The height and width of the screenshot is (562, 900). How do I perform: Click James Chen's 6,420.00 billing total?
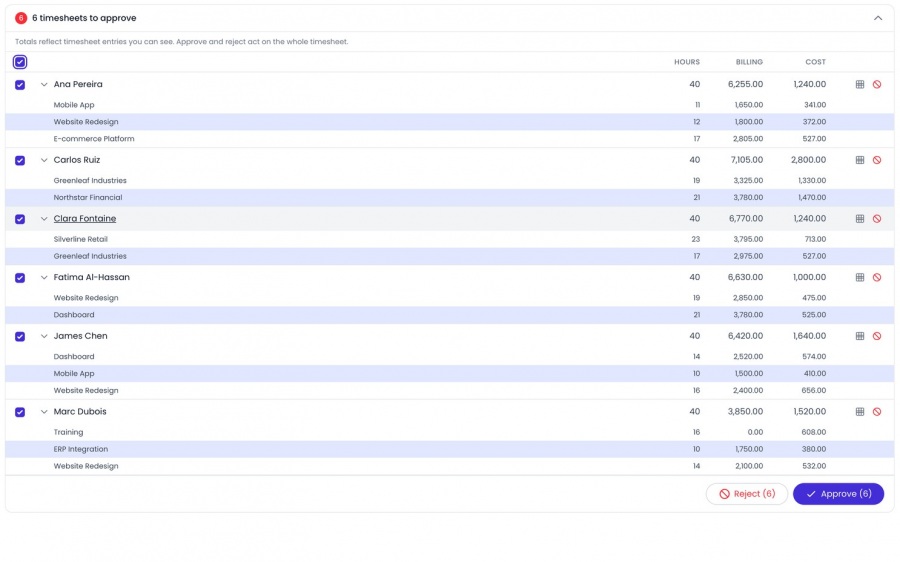coord(746,336)
